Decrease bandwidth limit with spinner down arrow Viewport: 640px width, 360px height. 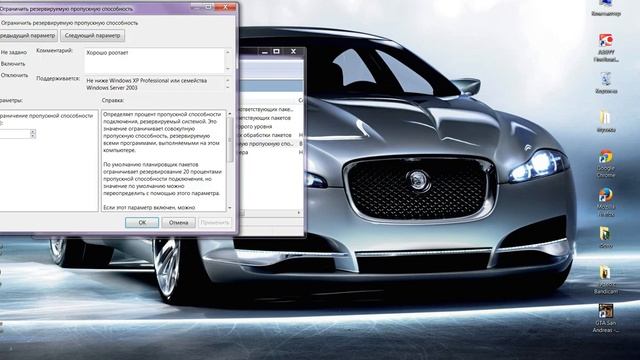(x=33, y=136)
